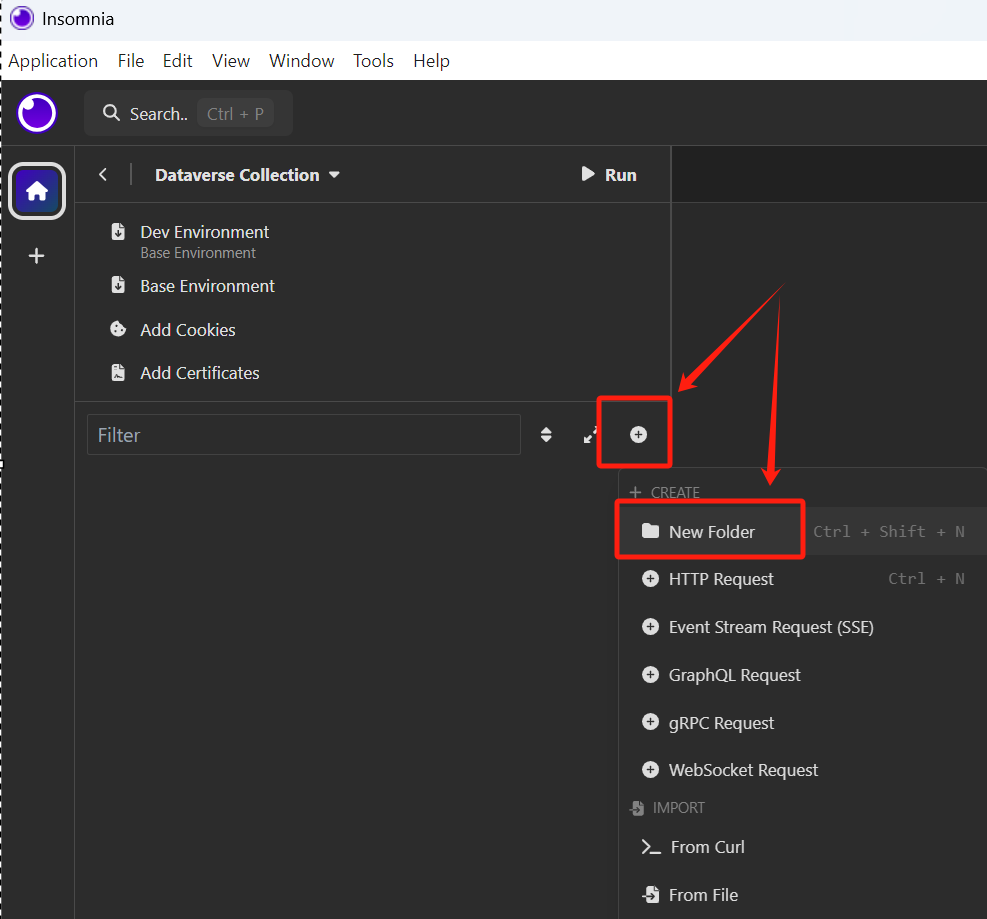This screenshot has width=987, height=919.
Task: Open the Window menu
Action: pos(302,61)
